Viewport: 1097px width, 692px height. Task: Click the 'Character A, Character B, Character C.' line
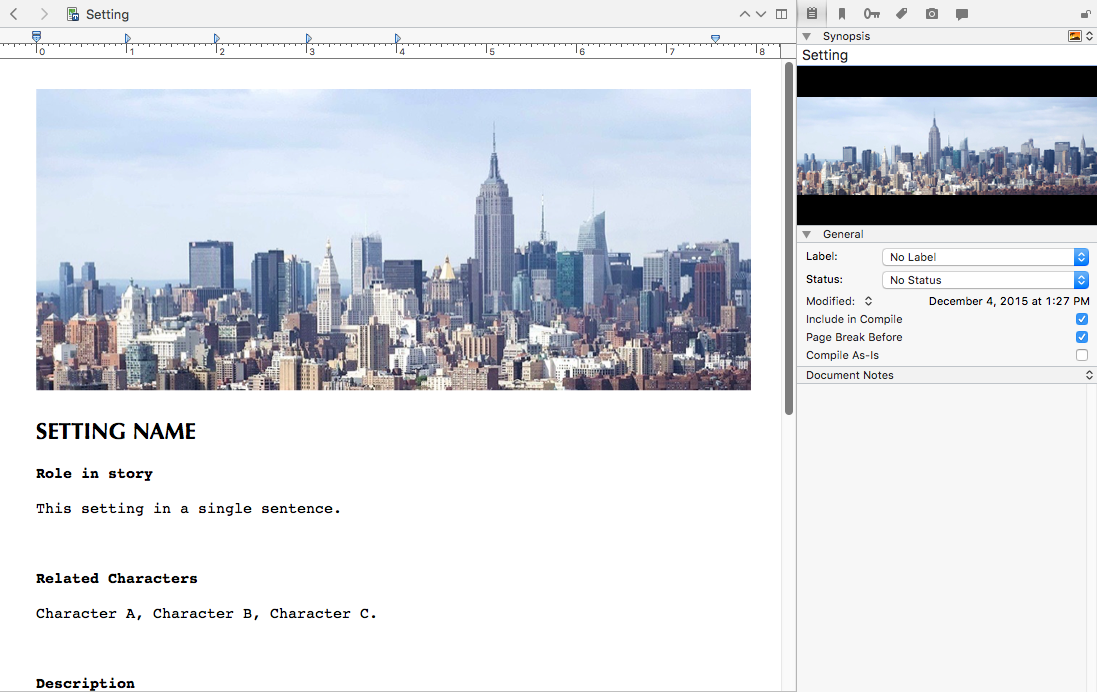[x=206, y=614]
